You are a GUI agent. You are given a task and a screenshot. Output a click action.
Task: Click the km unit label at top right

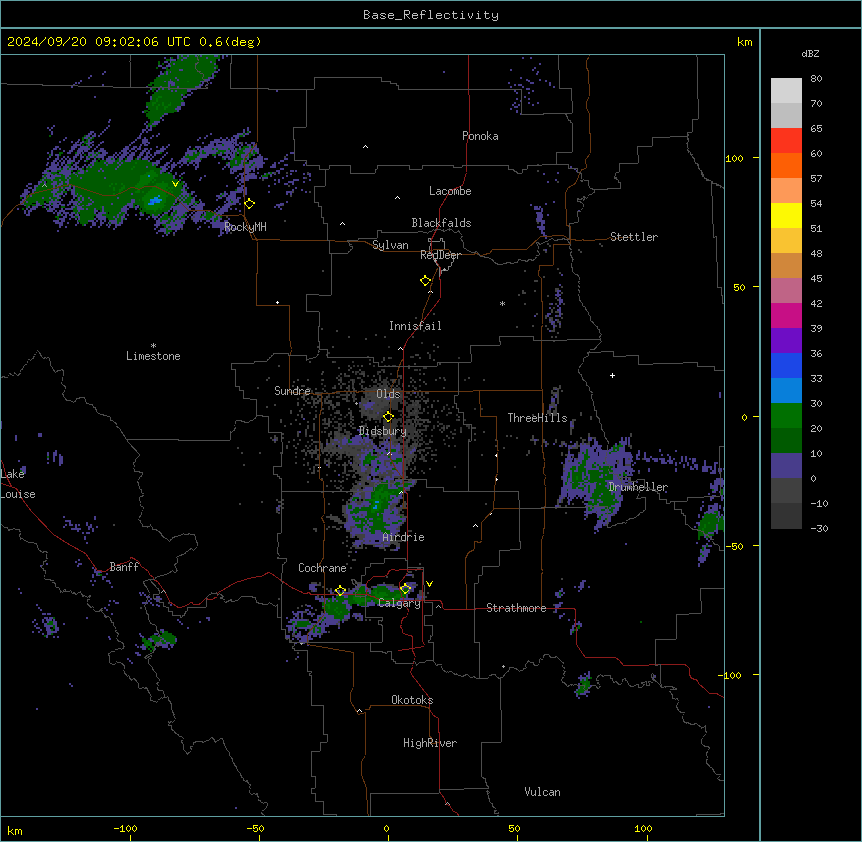[744, 42]
